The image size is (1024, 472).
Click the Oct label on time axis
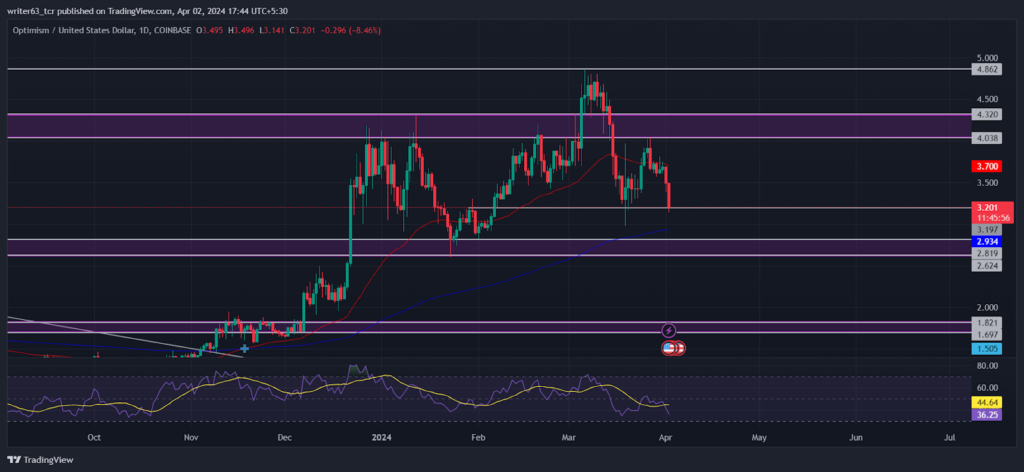click(x=93, y=437)
